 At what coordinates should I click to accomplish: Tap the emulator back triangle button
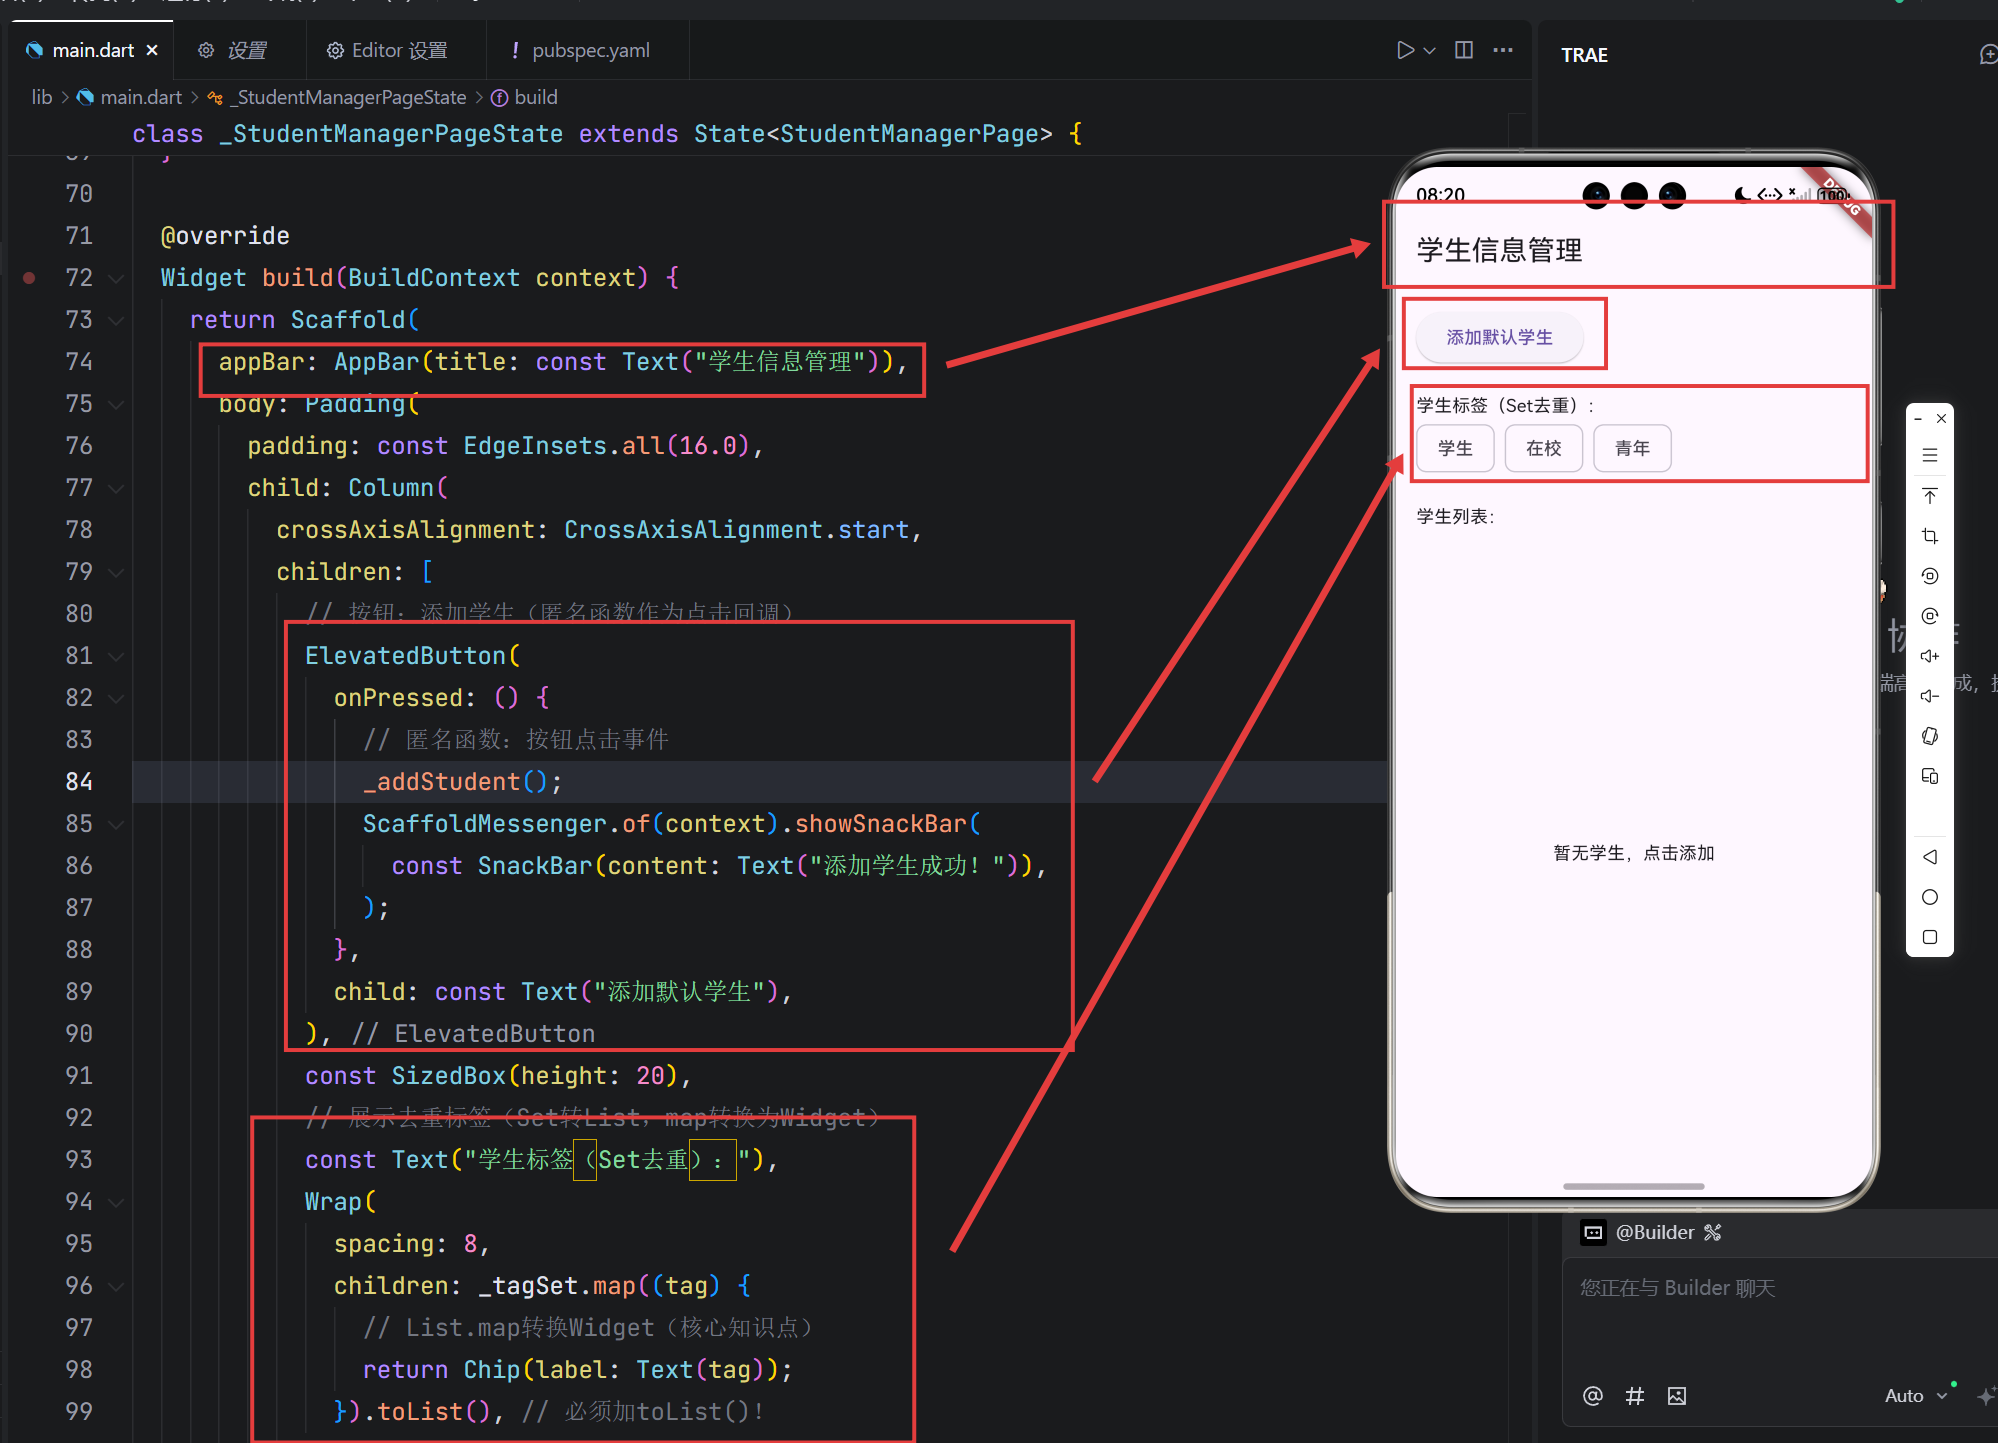click(1930, 857)
